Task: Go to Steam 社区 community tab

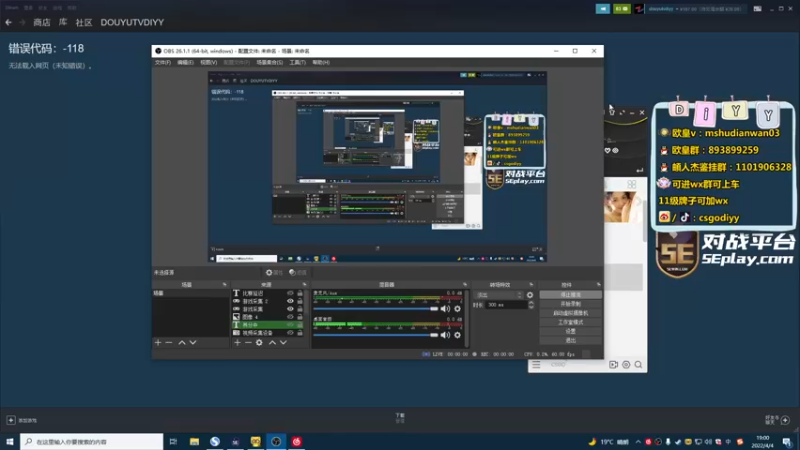Action: point(84,22)
